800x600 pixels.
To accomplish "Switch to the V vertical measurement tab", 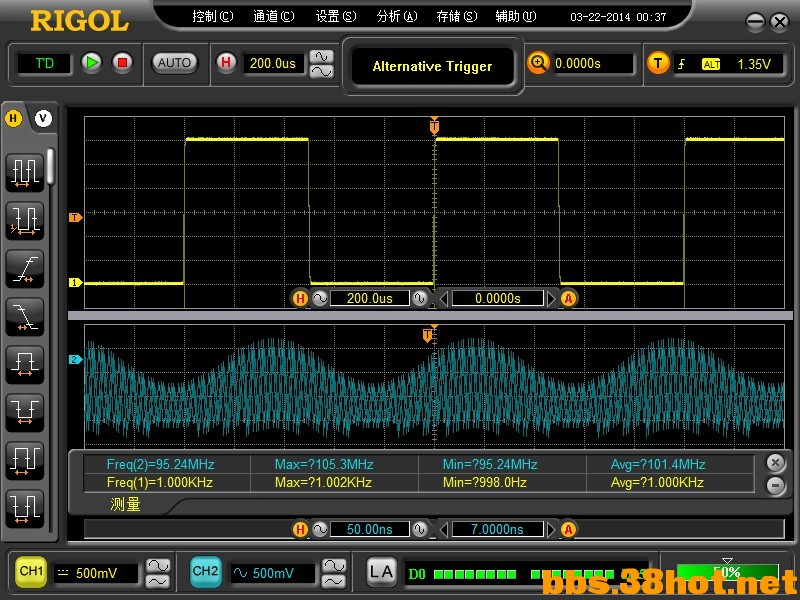I will 43,119.
